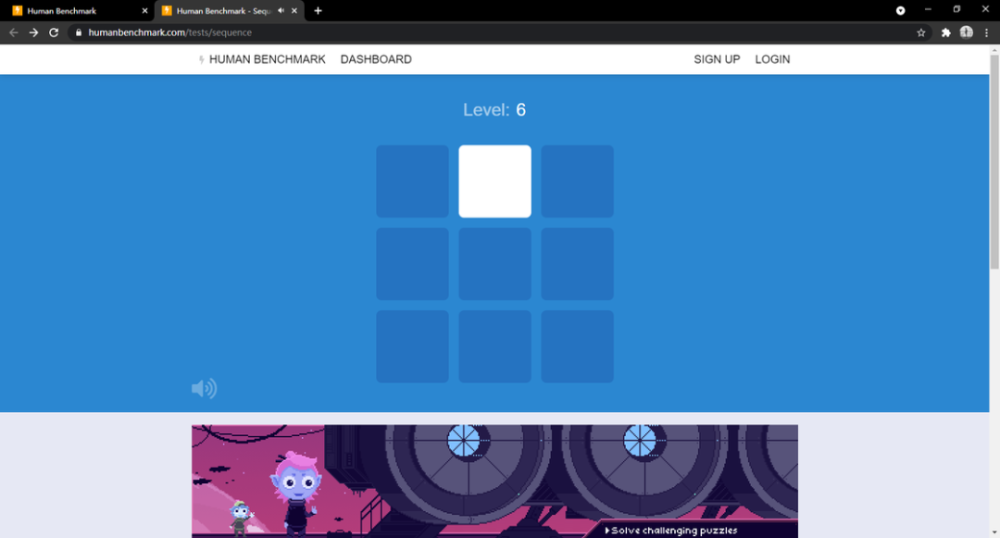Image resolution: width=1000 pixels, height=538 pixels.
Task: Open a new browser tab
Action: pyautogui.click(x=318, y=11)
